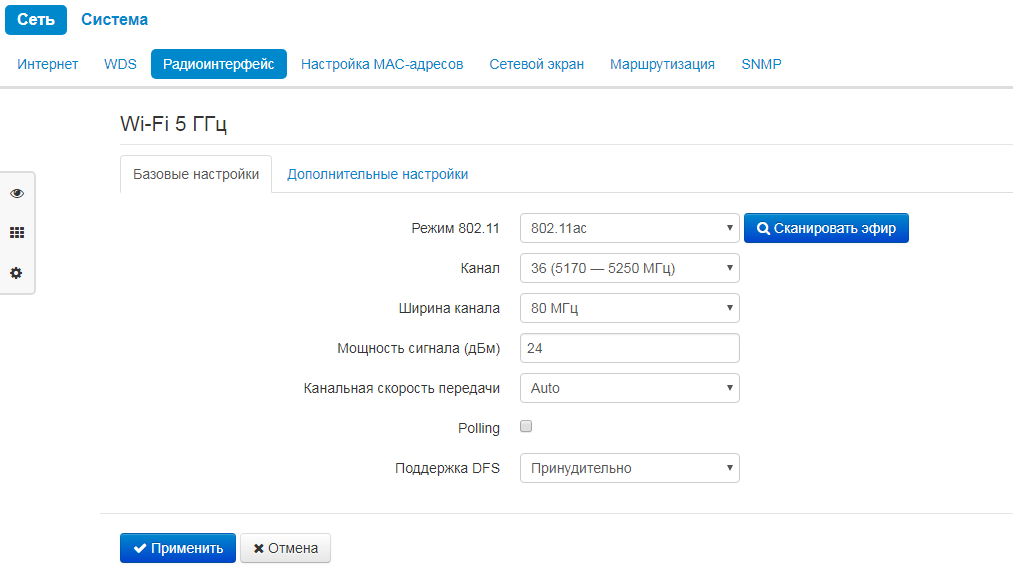The height and width of the screenshot is (574, 1013).
Task: Go to the Интернет section
Action: tap(48, 64)
